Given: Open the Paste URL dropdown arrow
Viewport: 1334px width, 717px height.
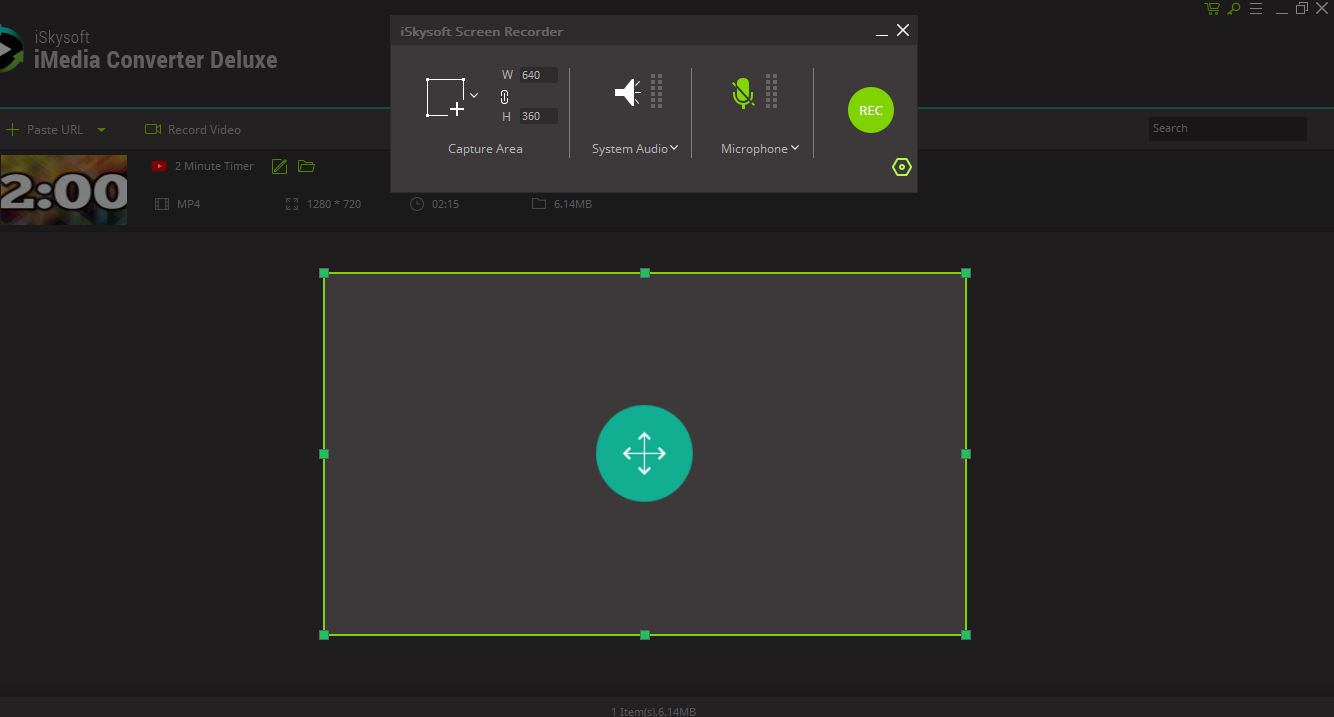Looking at the screenshot, I should coord(100,129).
